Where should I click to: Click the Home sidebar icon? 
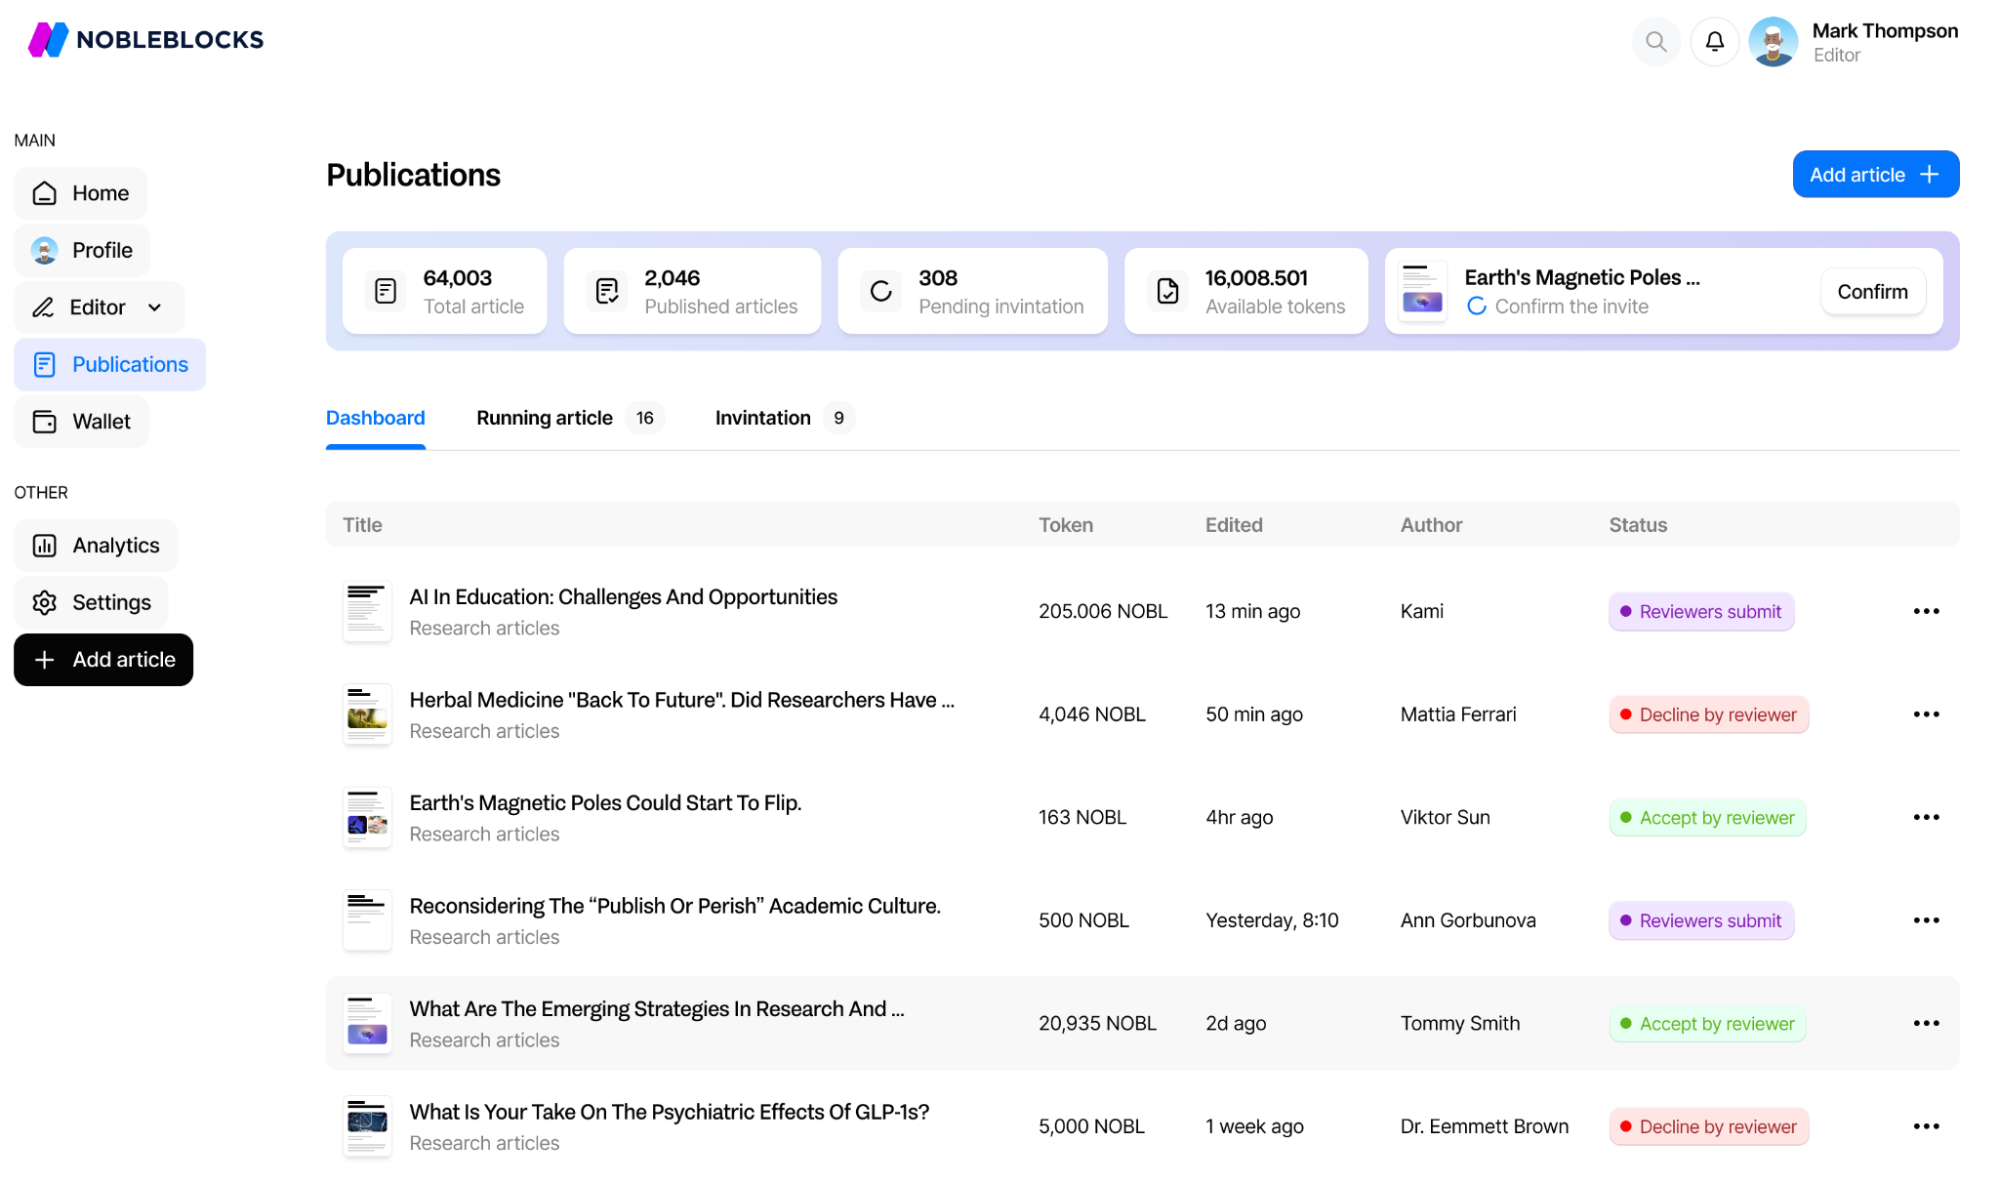pyautogui.click(x=44, y=192)
